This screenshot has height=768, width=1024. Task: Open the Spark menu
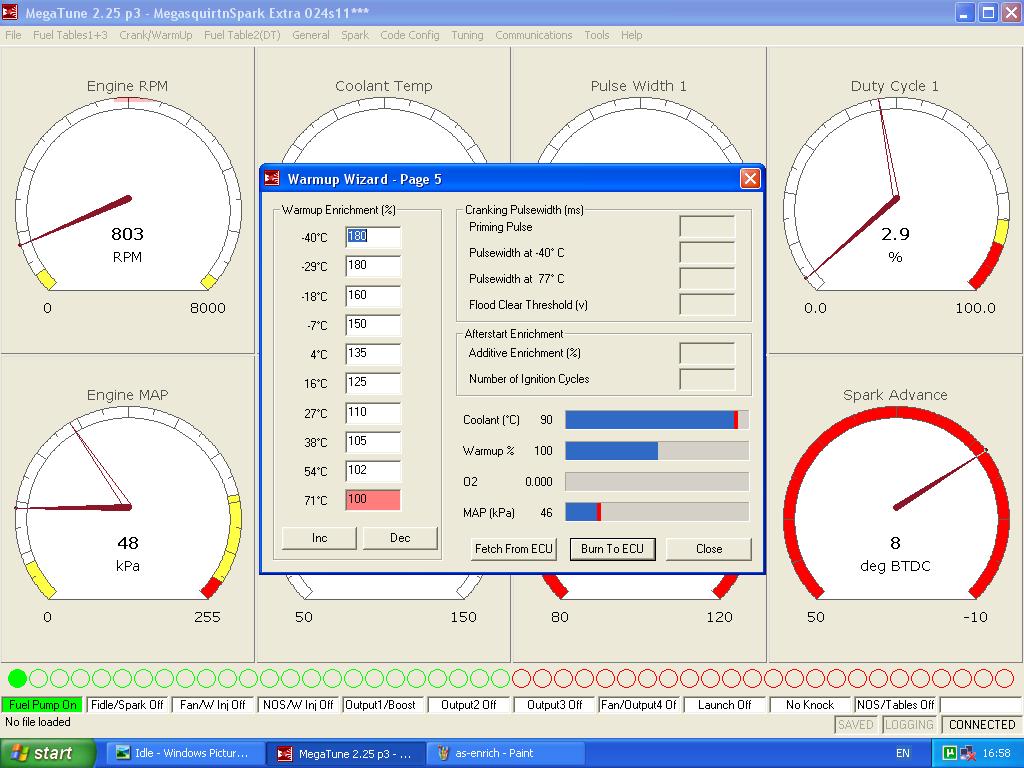(x=355, y=35)
